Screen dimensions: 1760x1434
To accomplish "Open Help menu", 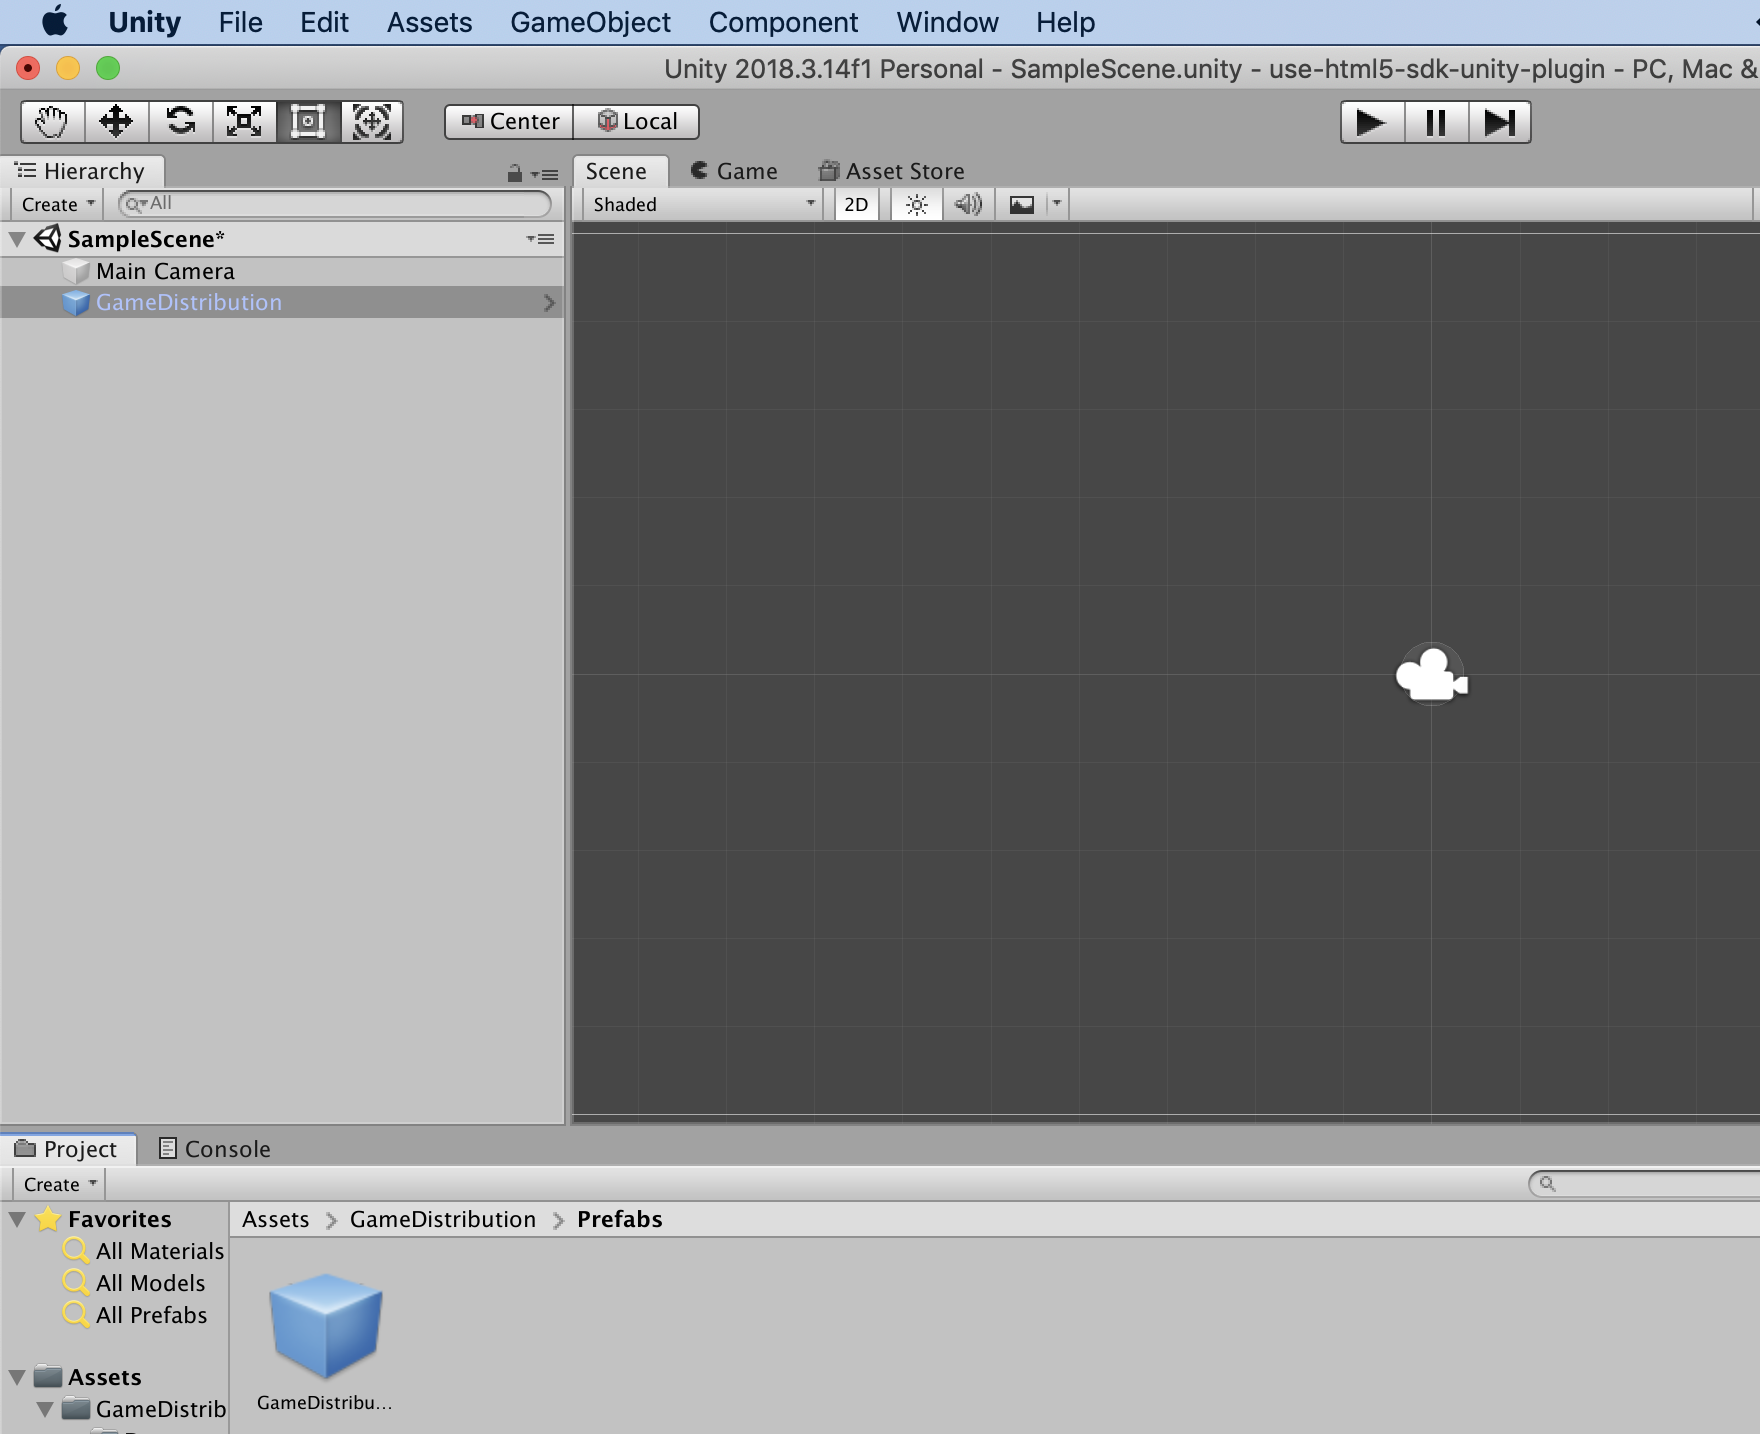I will click(x=1065, y=22).
